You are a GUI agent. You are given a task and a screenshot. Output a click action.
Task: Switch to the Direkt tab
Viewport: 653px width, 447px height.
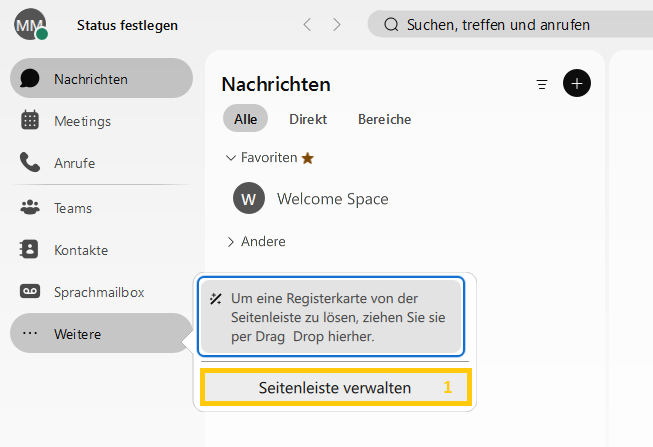[x=308, y=119]
